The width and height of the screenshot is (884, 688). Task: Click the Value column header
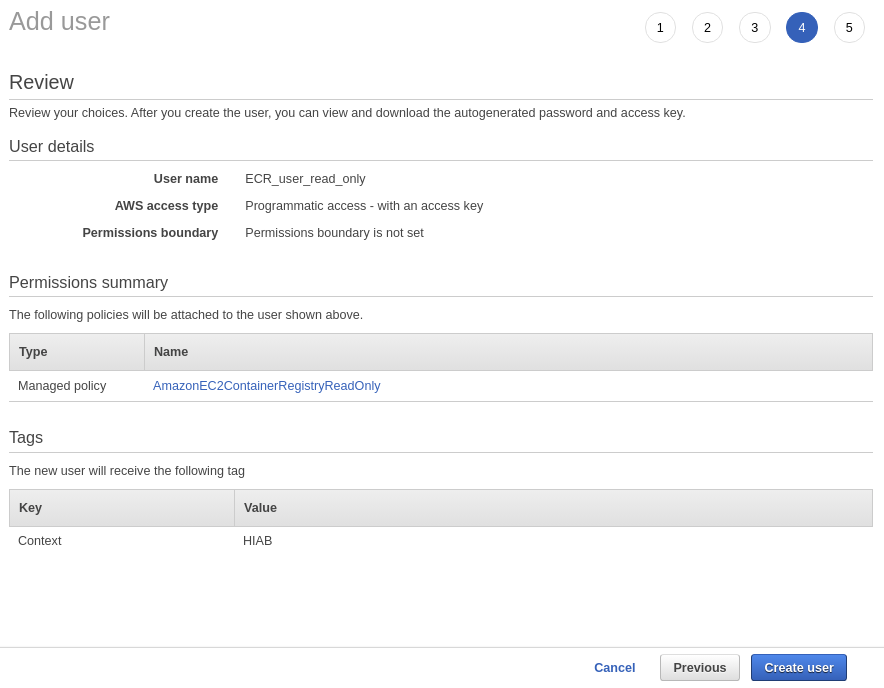point(260,508)
